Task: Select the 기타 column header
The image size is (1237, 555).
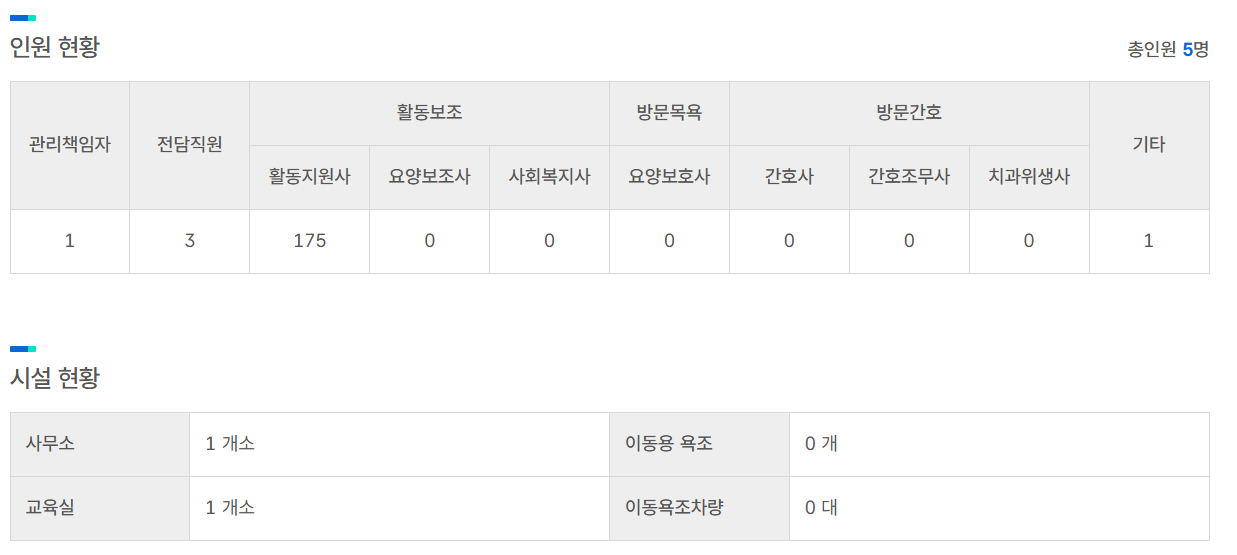Action: point(1149,144)
